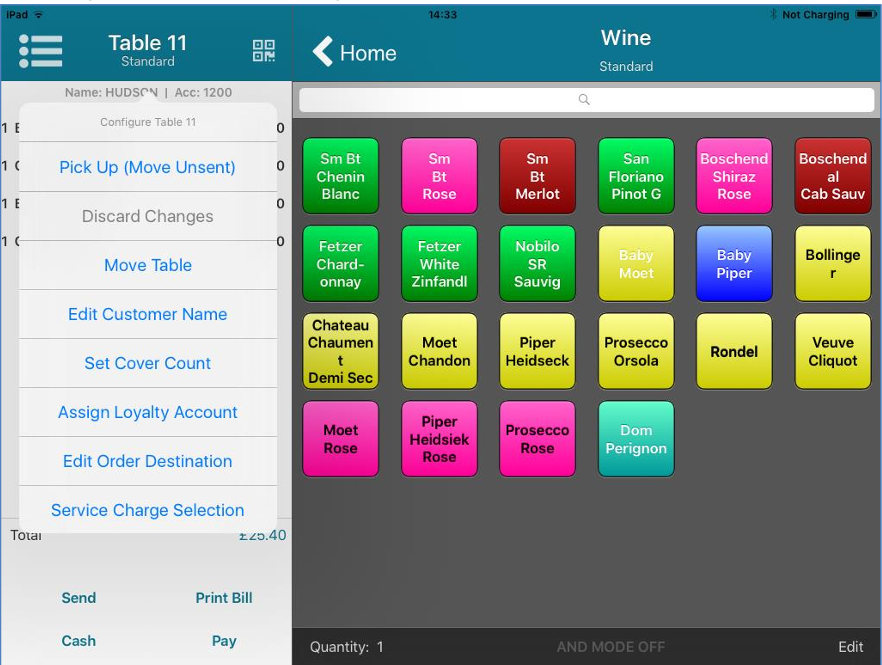Open the hamburger list menu icon

(41, 51)
